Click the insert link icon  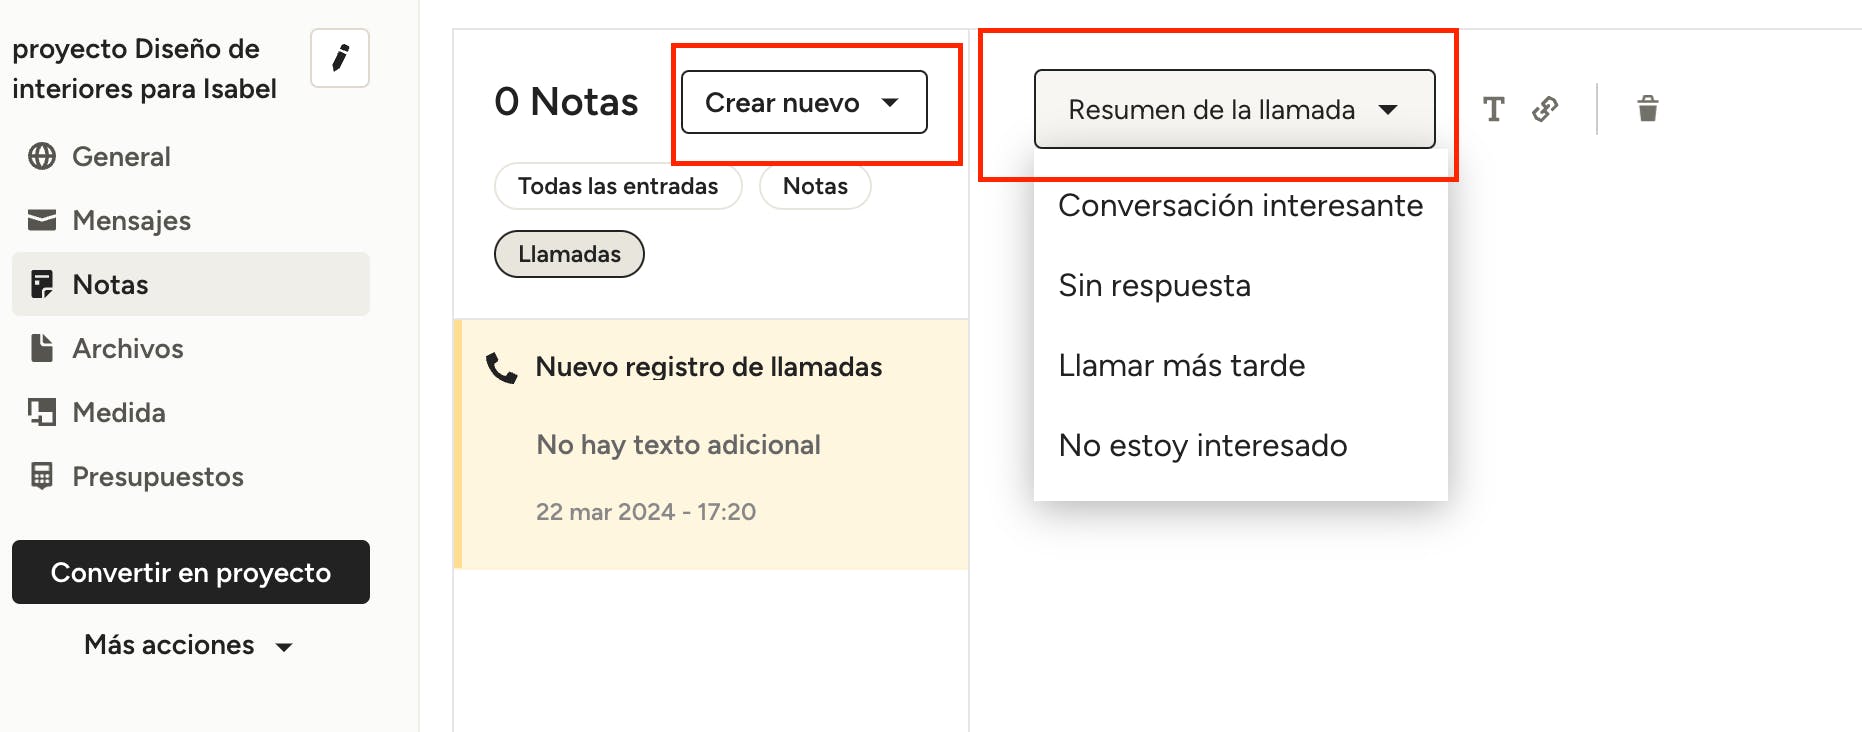(1545, 109)
